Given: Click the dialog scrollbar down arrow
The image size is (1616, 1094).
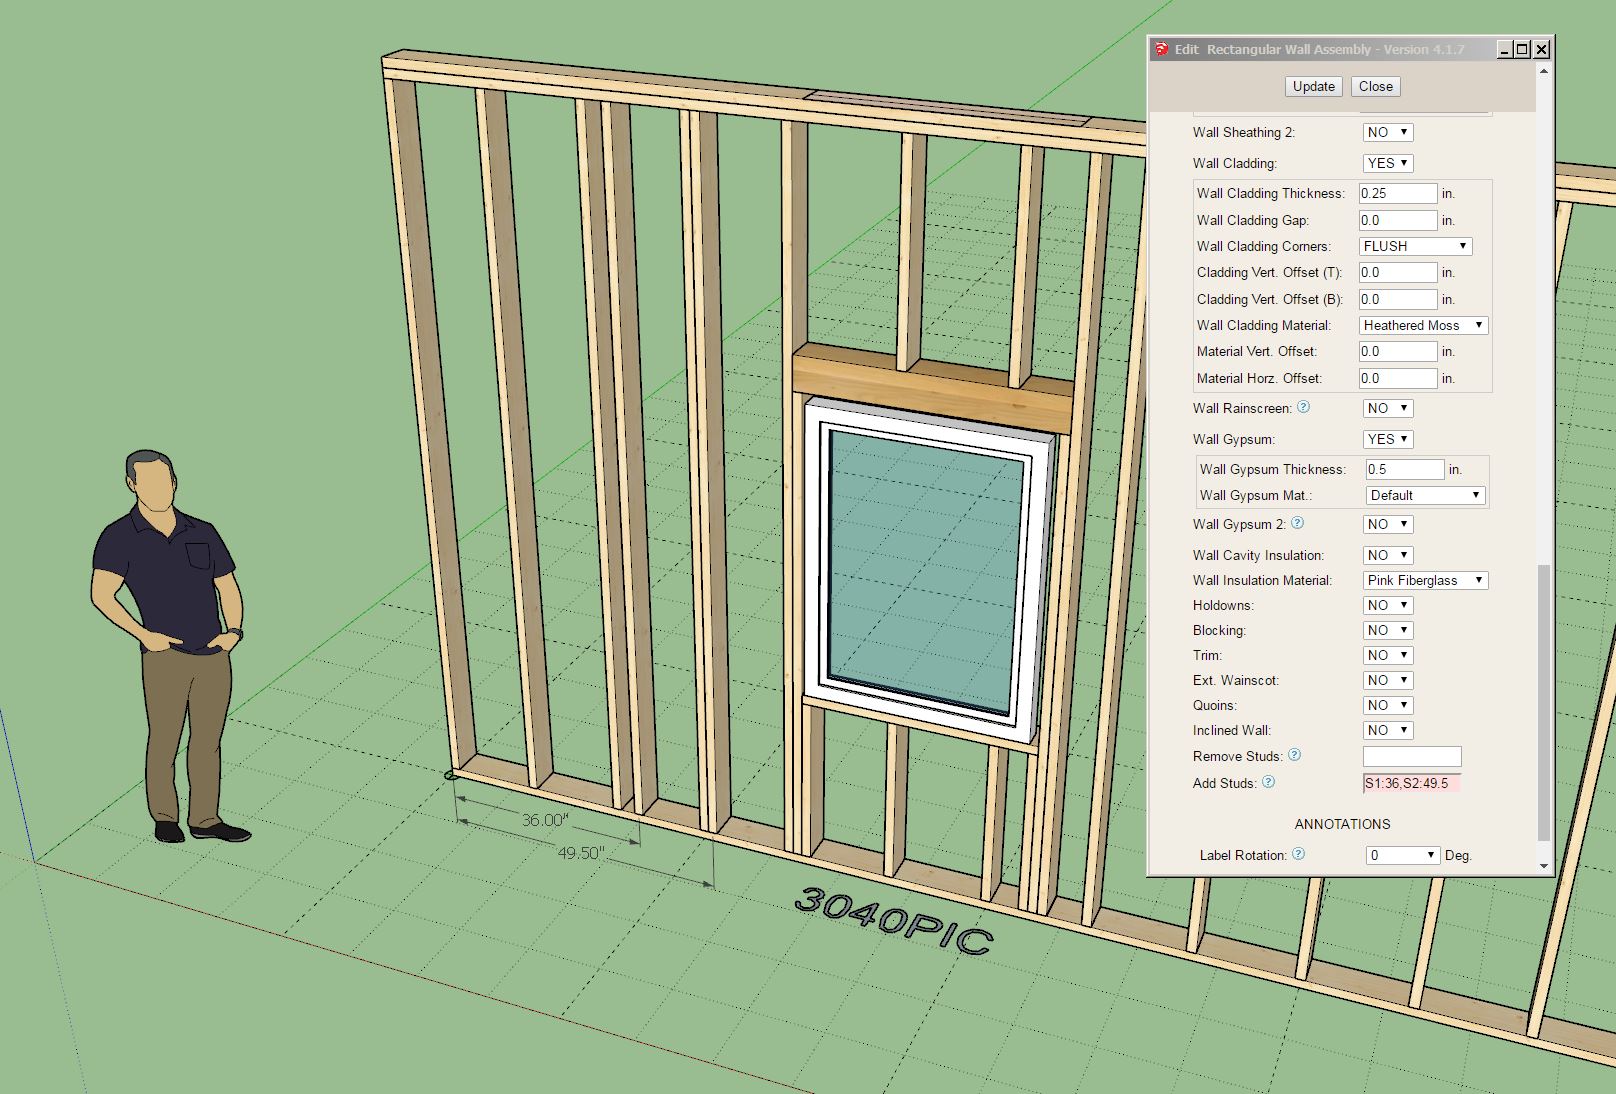Looking at the screenshot, I should pyautogui.click(x=1543, y=866).
